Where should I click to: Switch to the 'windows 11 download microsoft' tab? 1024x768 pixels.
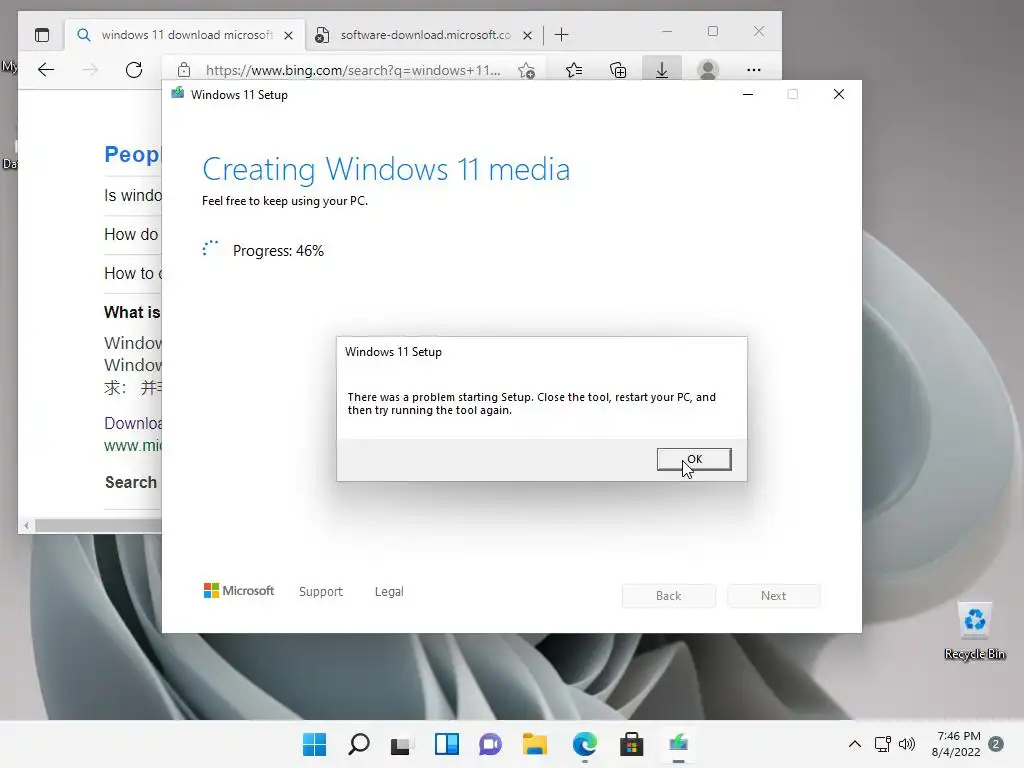[x=184, y=35]
